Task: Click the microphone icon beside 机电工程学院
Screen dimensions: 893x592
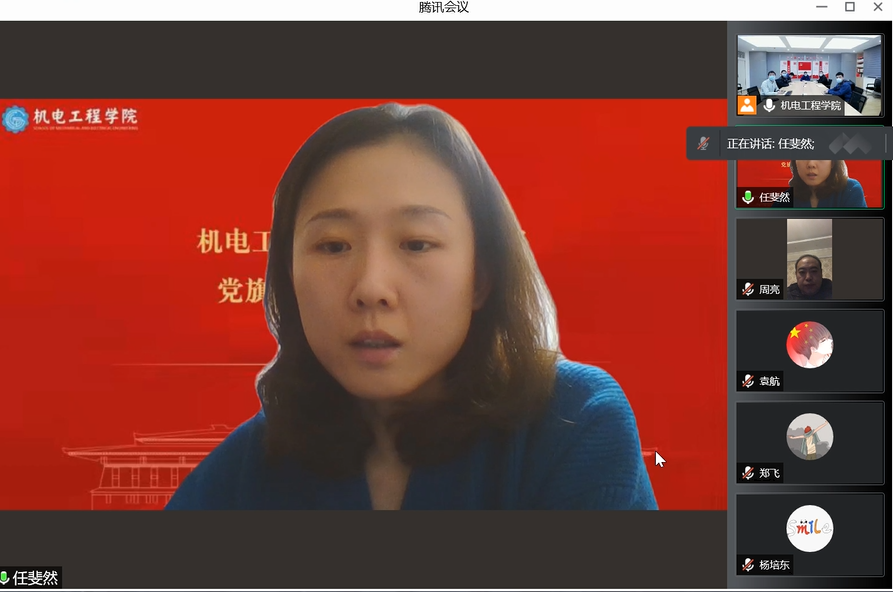Action: (769, 105)
